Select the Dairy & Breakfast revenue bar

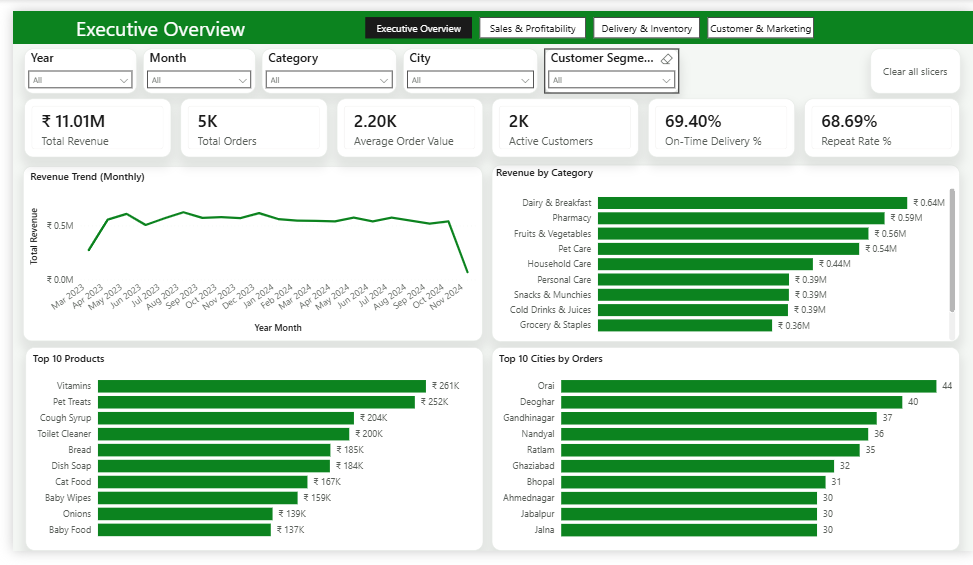click(752, 203)
